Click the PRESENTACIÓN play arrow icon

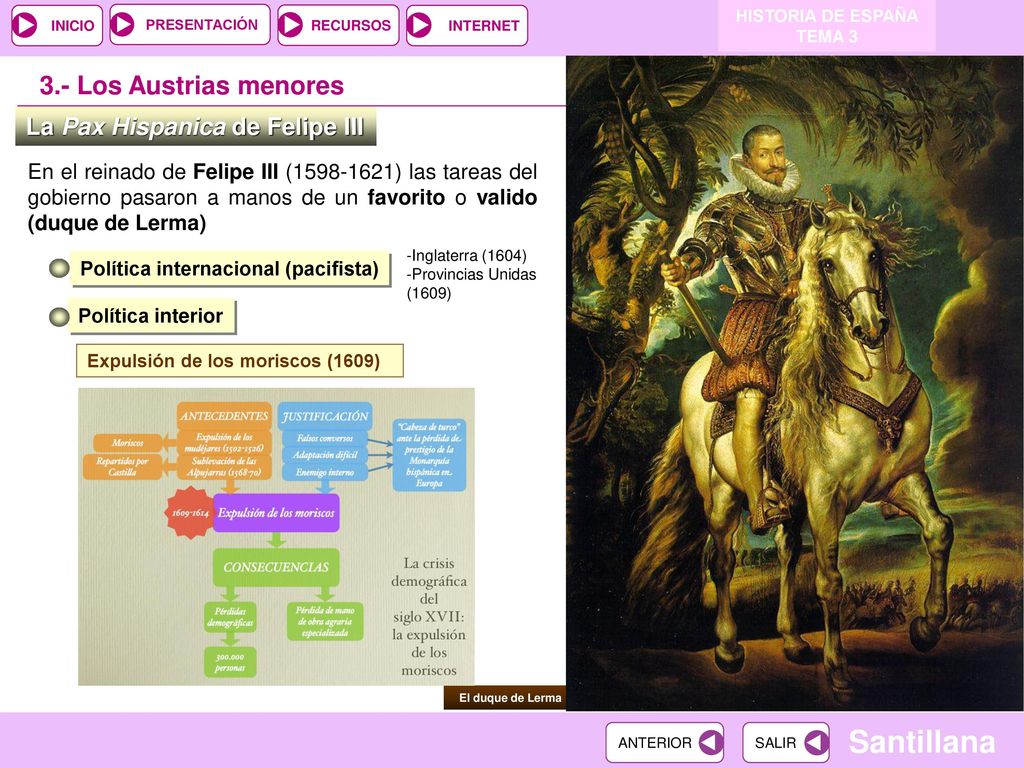pyautogui.click(x=122, y=25)
